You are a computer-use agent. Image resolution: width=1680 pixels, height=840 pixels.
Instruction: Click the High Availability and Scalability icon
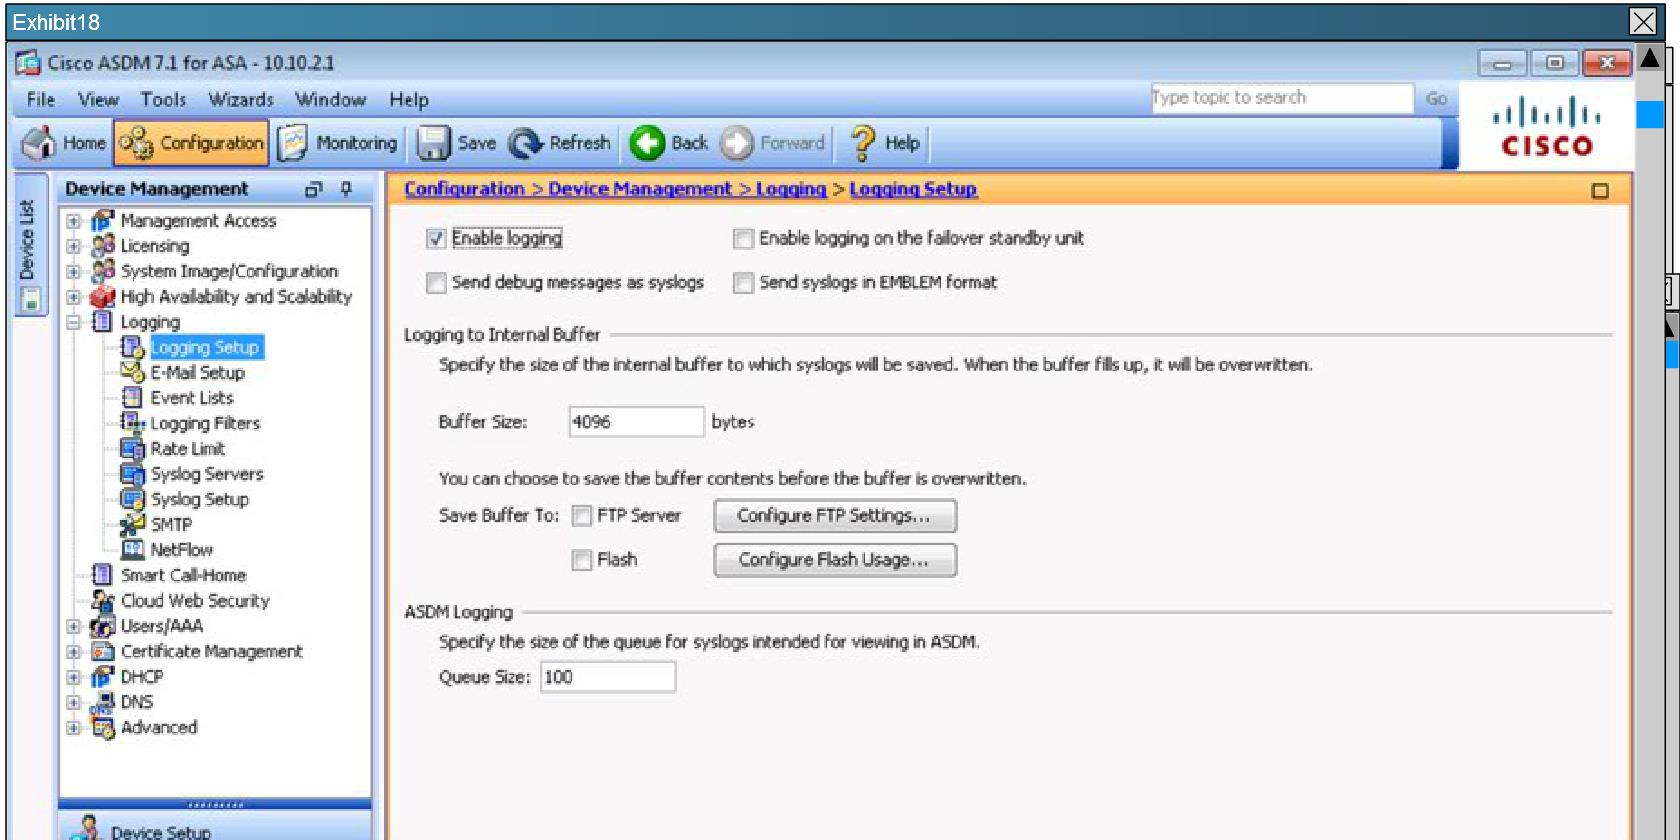coord(102,296)
